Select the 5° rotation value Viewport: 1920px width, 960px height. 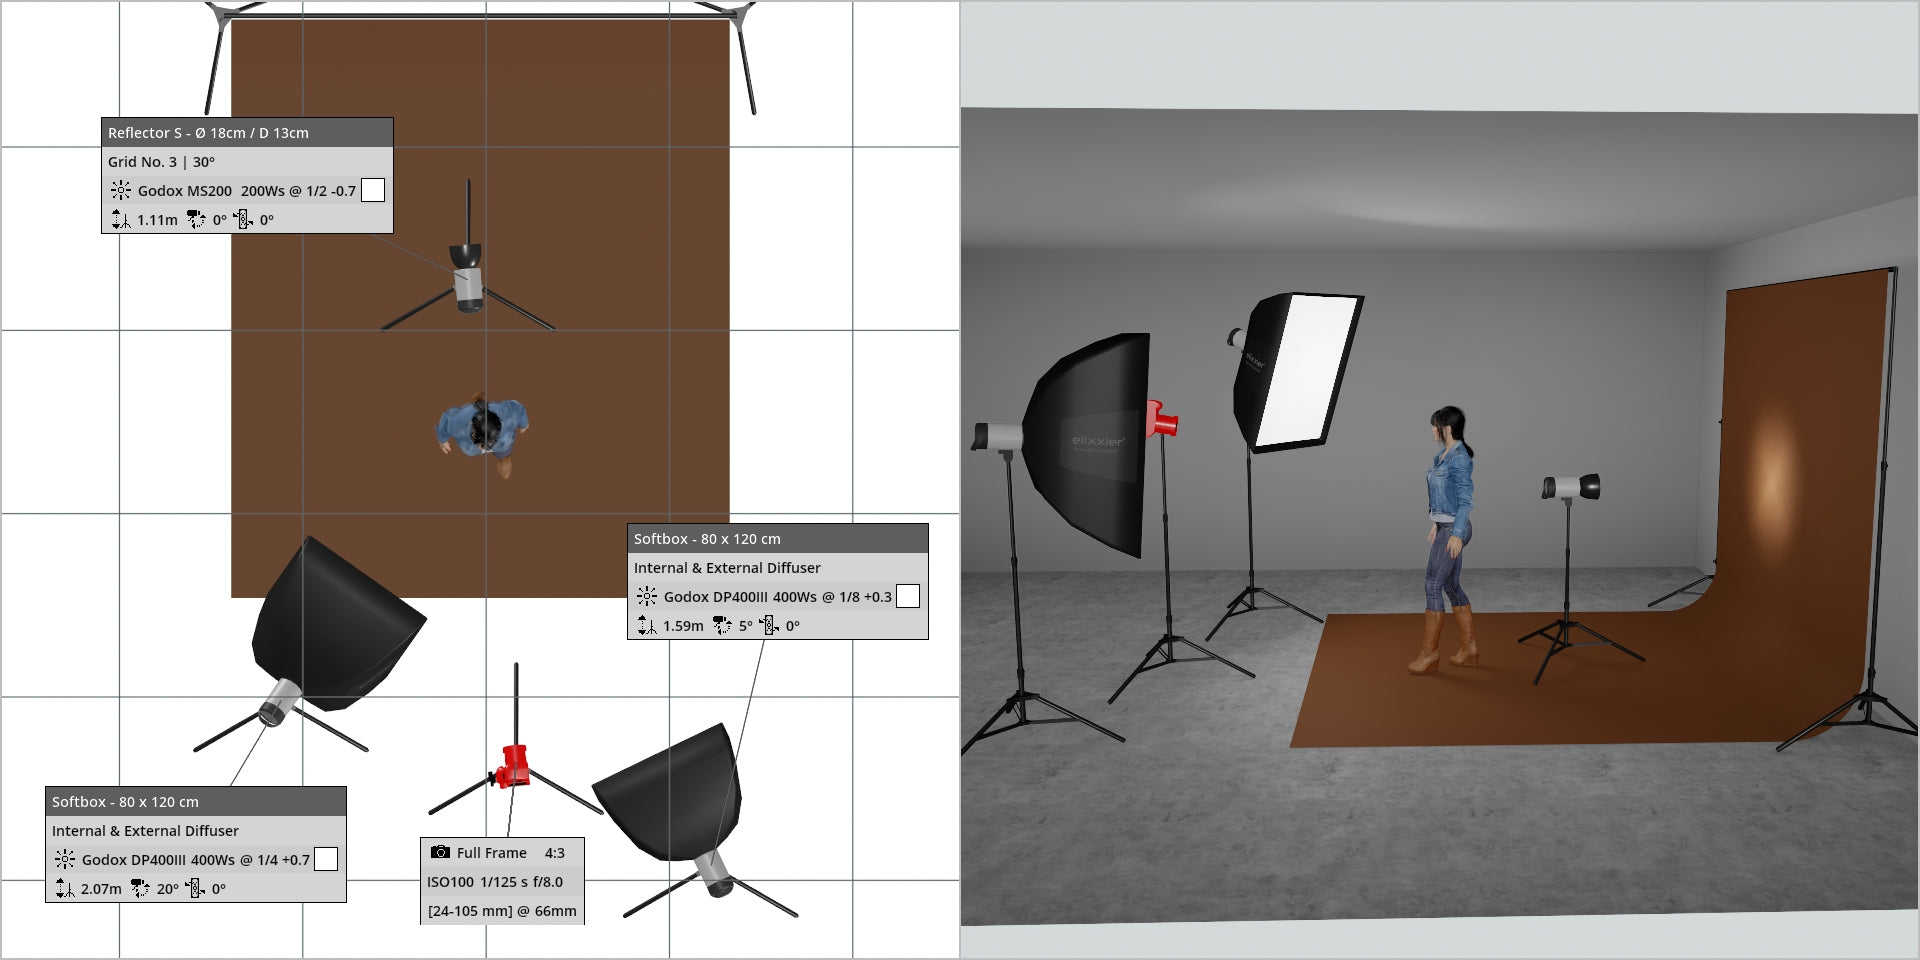[746, 626]
